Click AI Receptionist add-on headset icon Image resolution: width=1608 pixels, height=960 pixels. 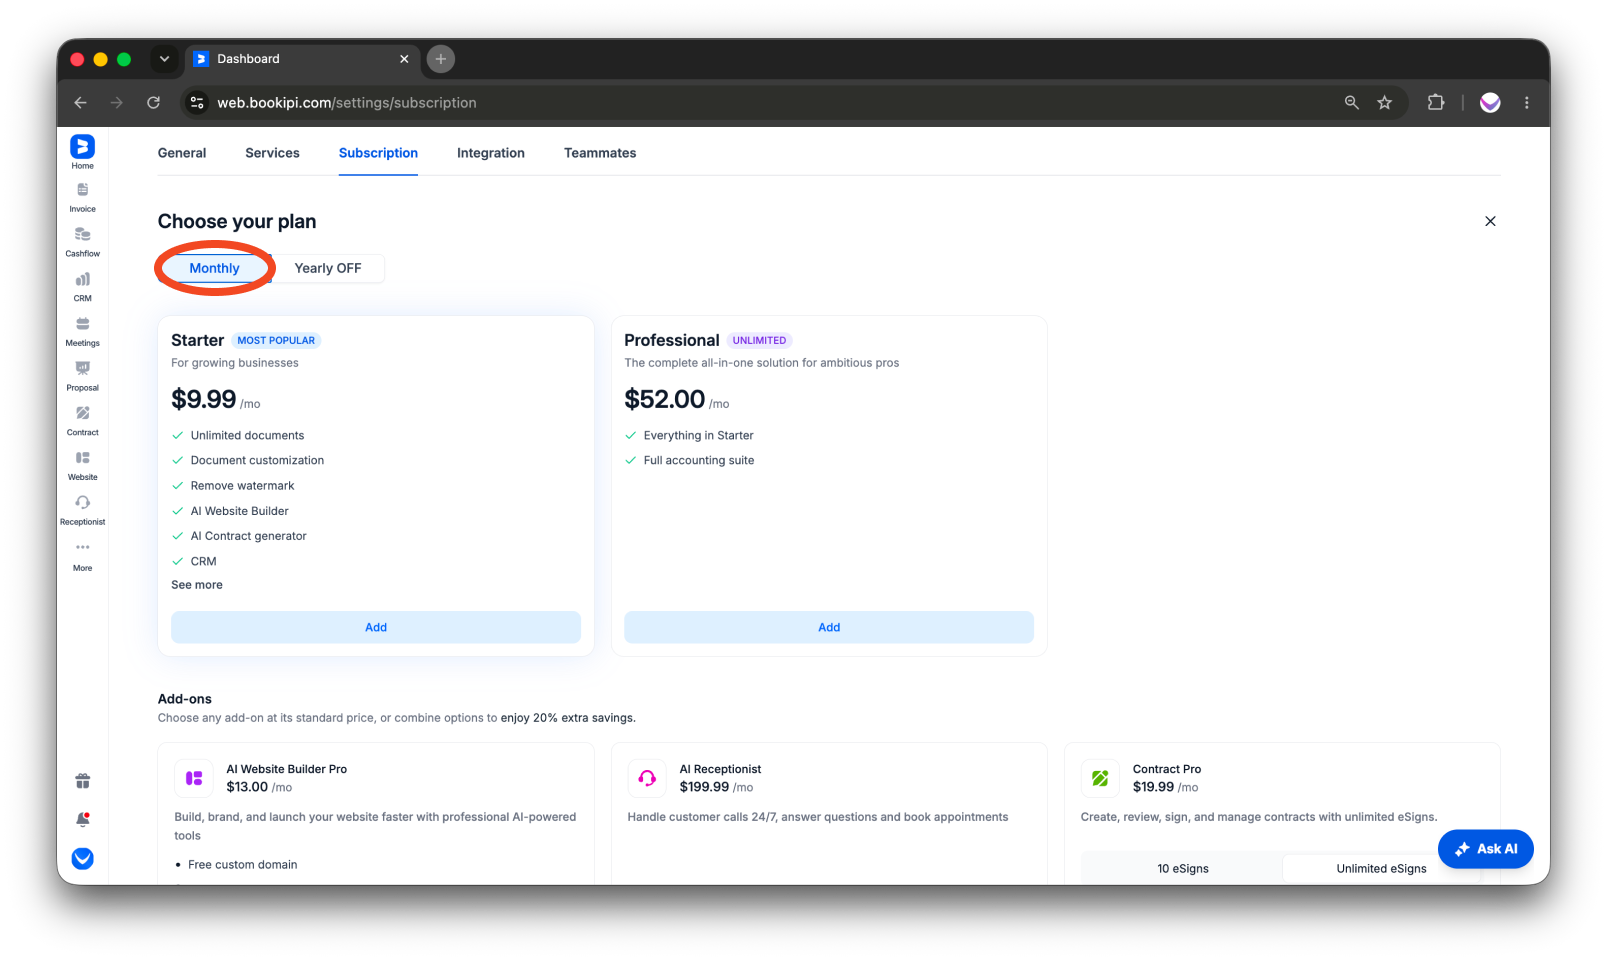pos(647,778)
